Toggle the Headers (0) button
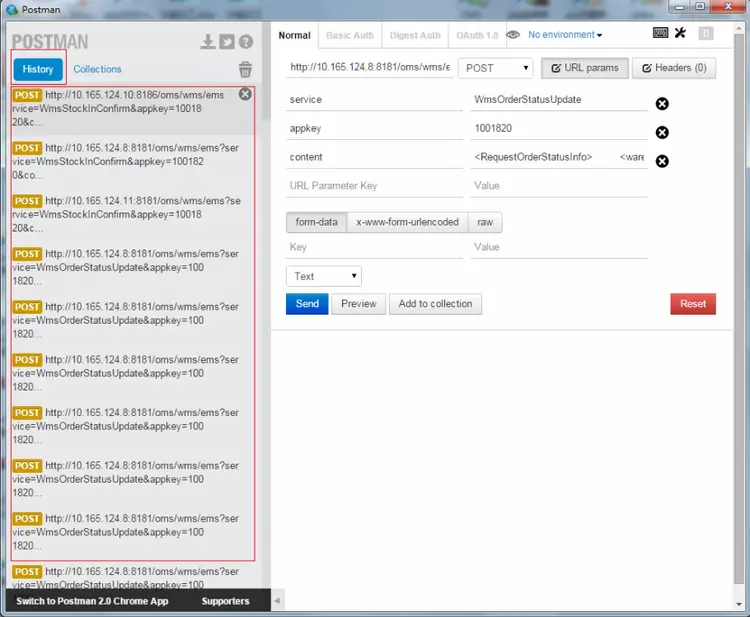The width and height of the screenshot is (750, 617). pyautogui.click(x=673, y=68)
